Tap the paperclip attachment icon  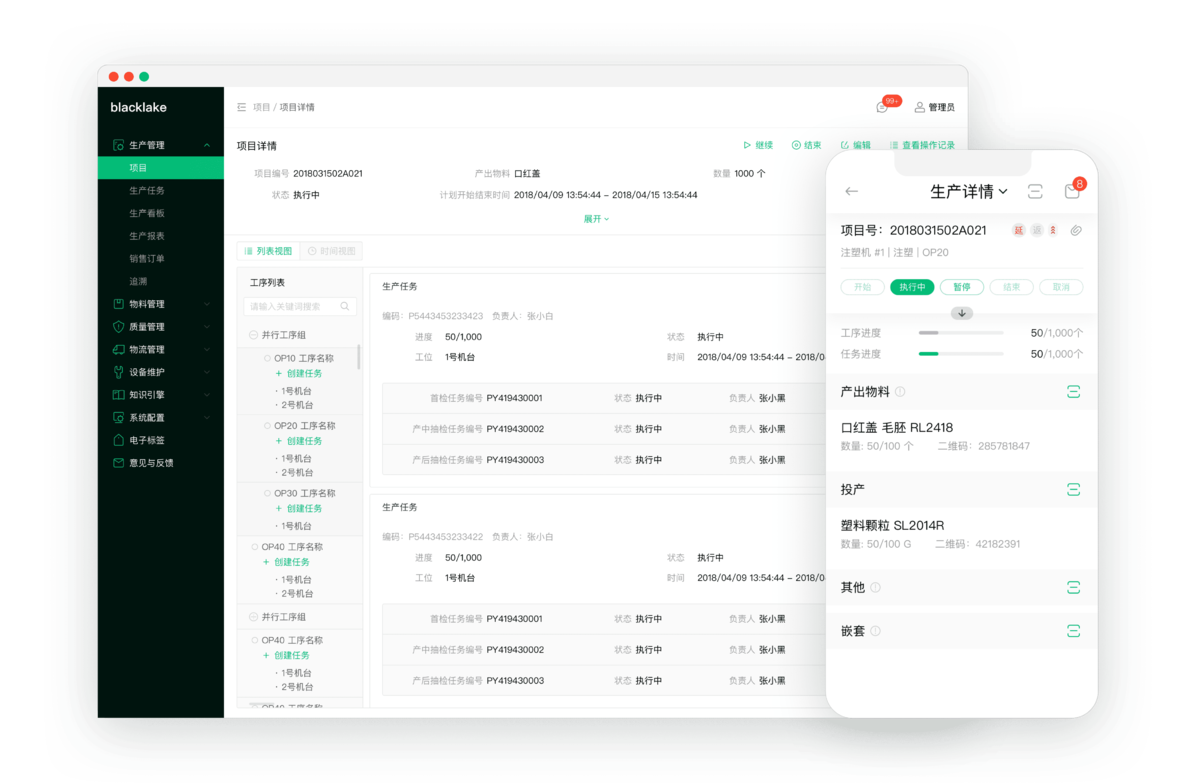pos(1076,230)
